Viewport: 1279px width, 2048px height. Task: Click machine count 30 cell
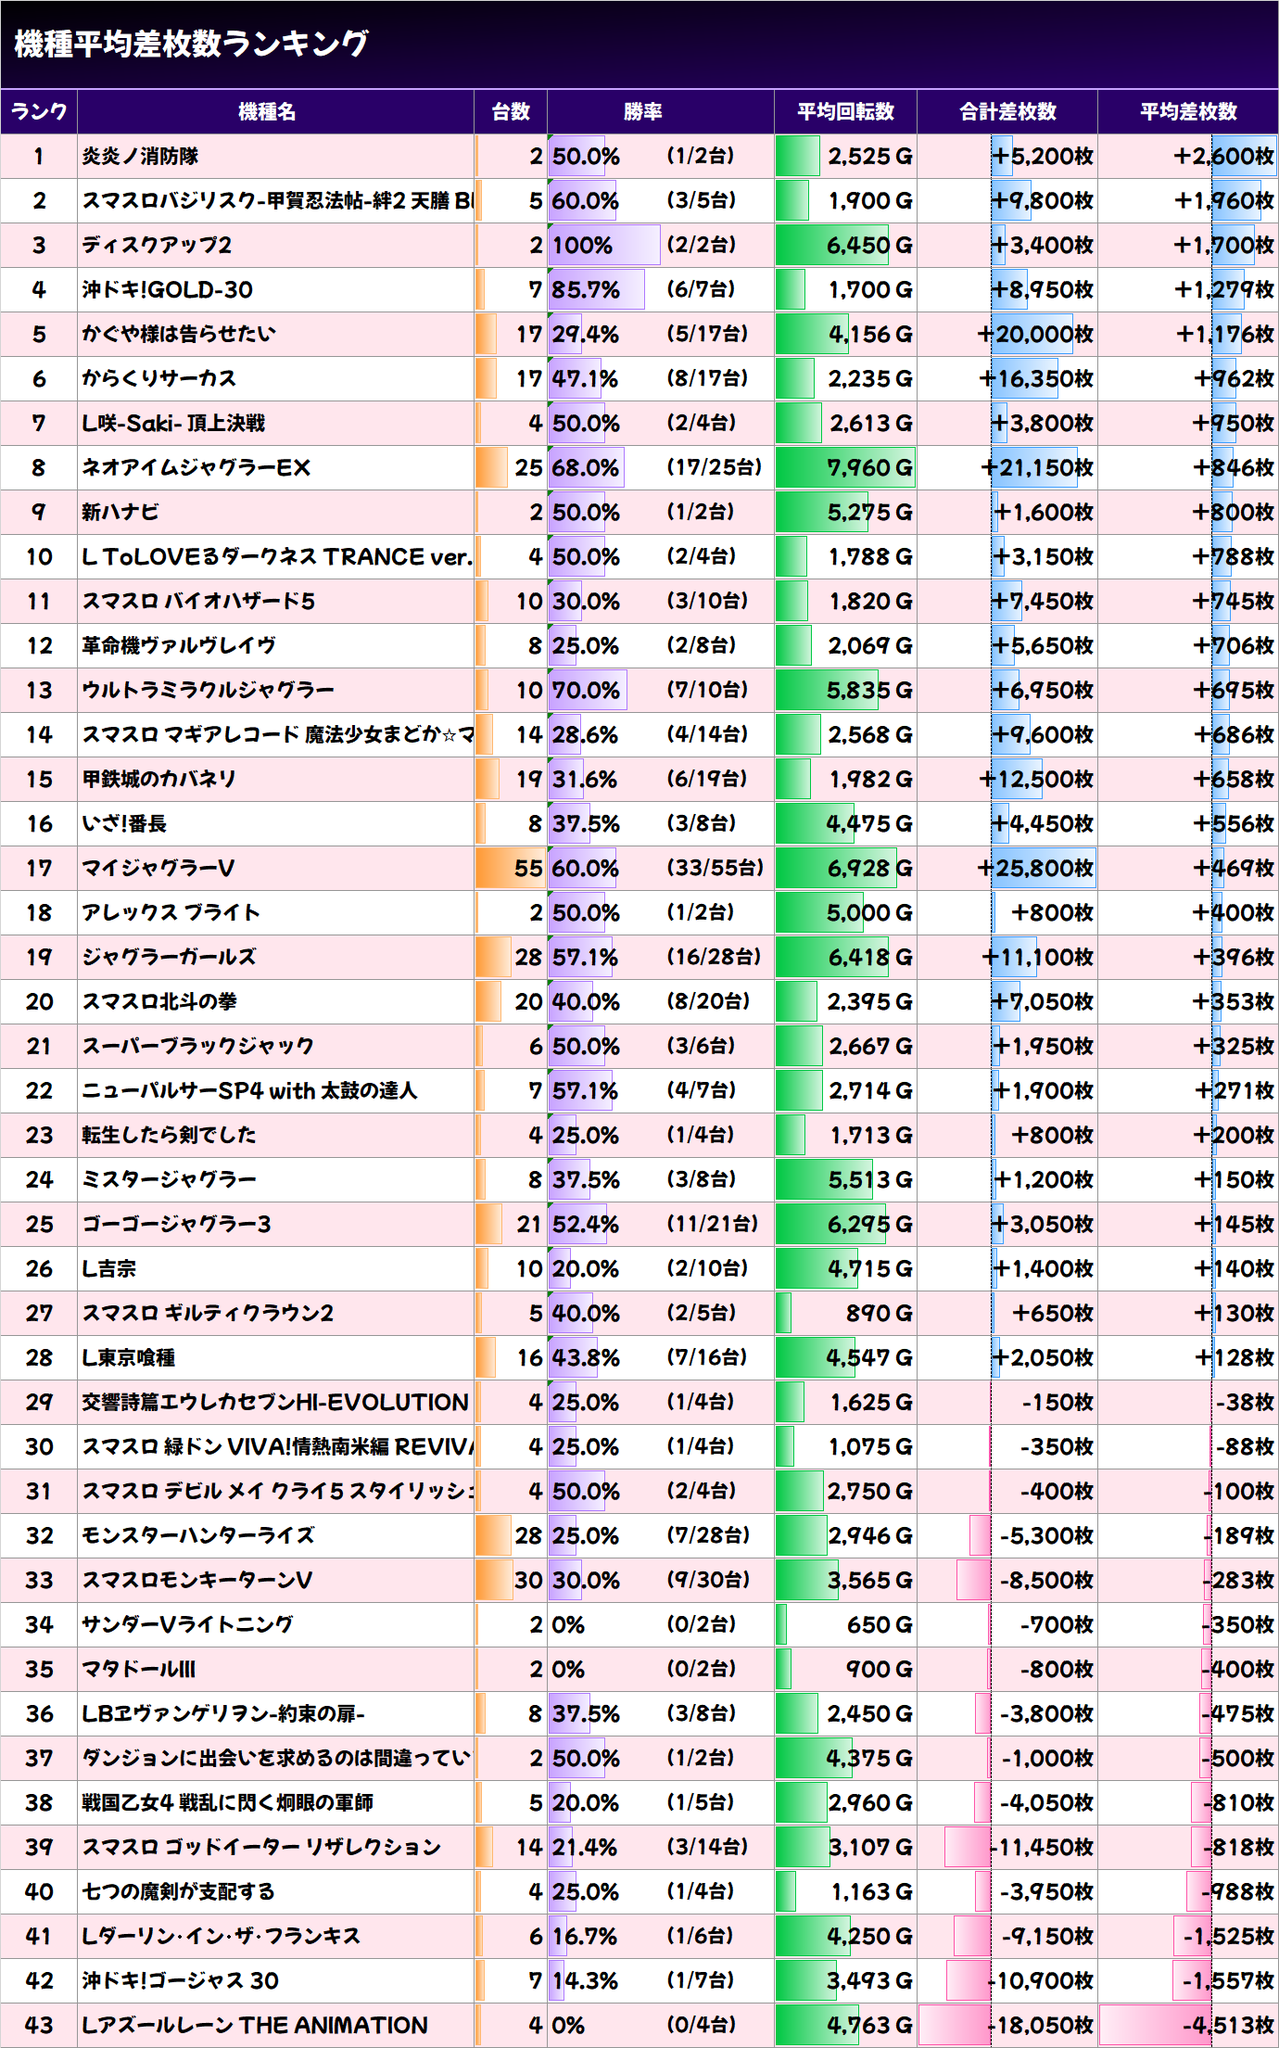510,1581
